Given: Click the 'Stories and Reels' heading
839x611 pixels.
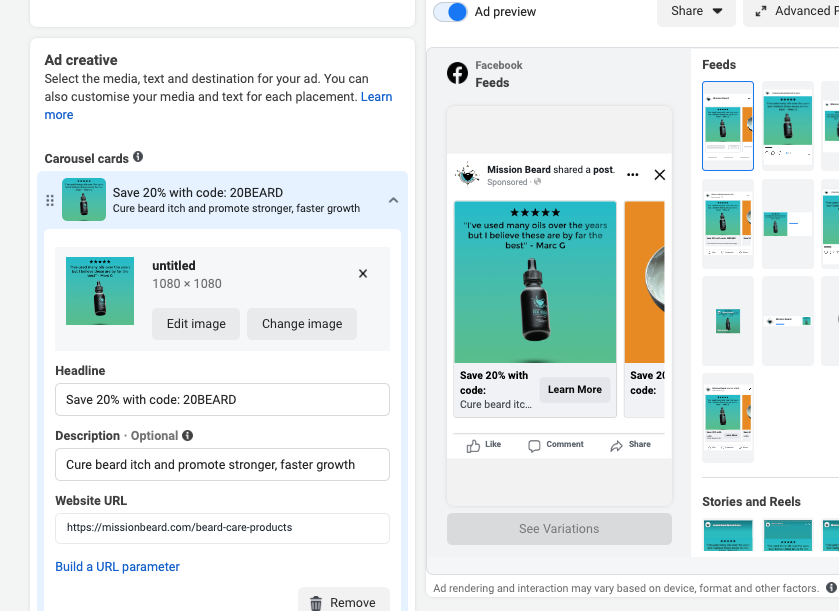Looking at the screenshot, I should (751, 502).
